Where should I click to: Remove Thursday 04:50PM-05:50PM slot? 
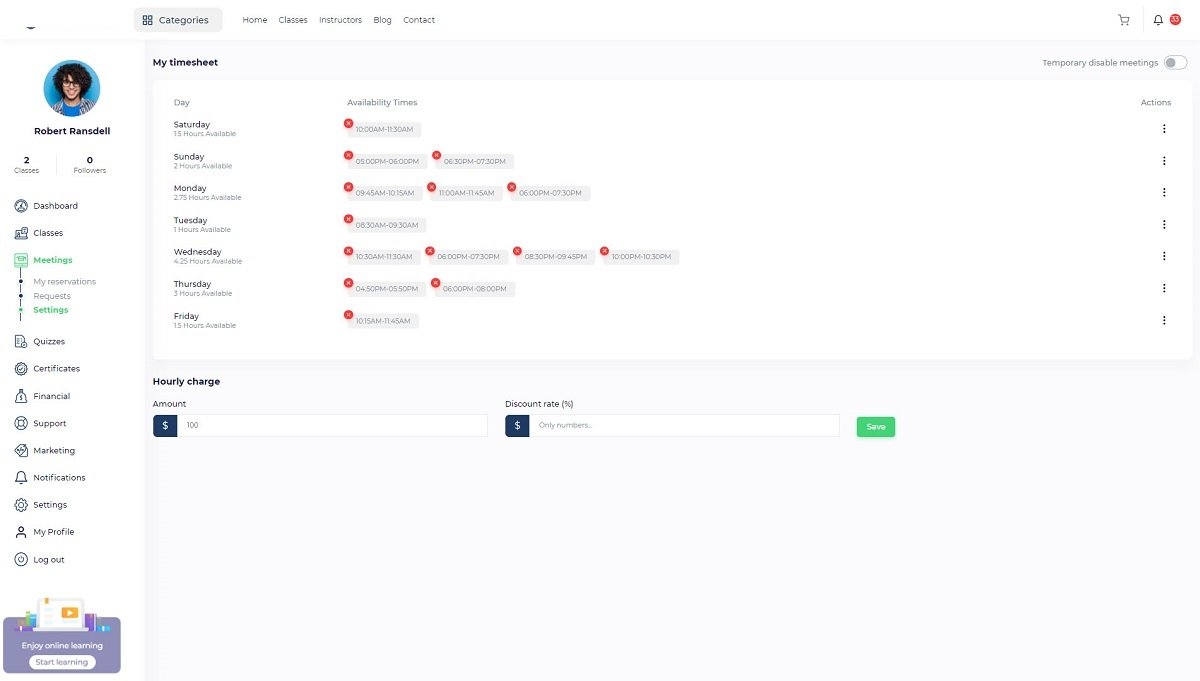coord(348,283)
